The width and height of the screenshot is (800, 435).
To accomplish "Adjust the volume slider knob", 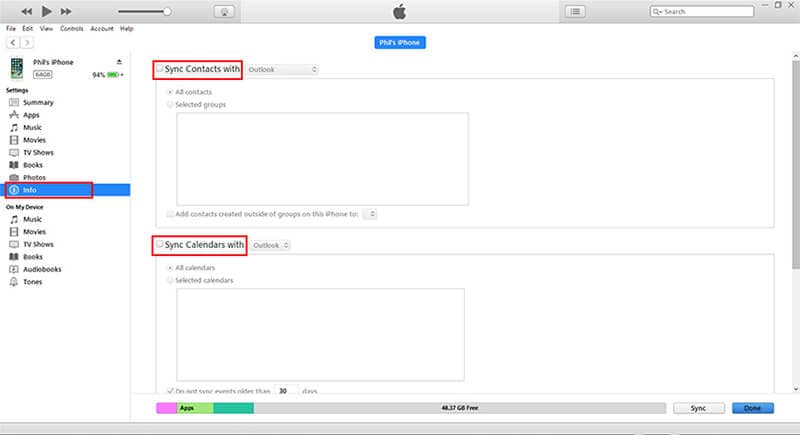I will point(167,11).
